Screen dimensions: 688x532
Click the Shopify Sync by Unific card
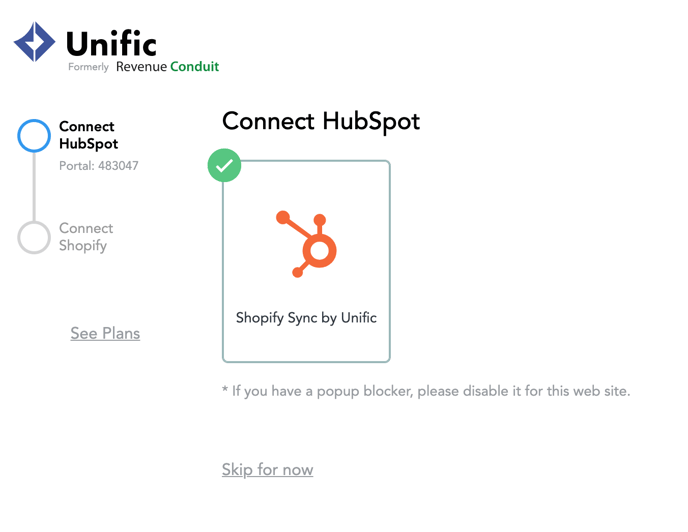[306, 262]
